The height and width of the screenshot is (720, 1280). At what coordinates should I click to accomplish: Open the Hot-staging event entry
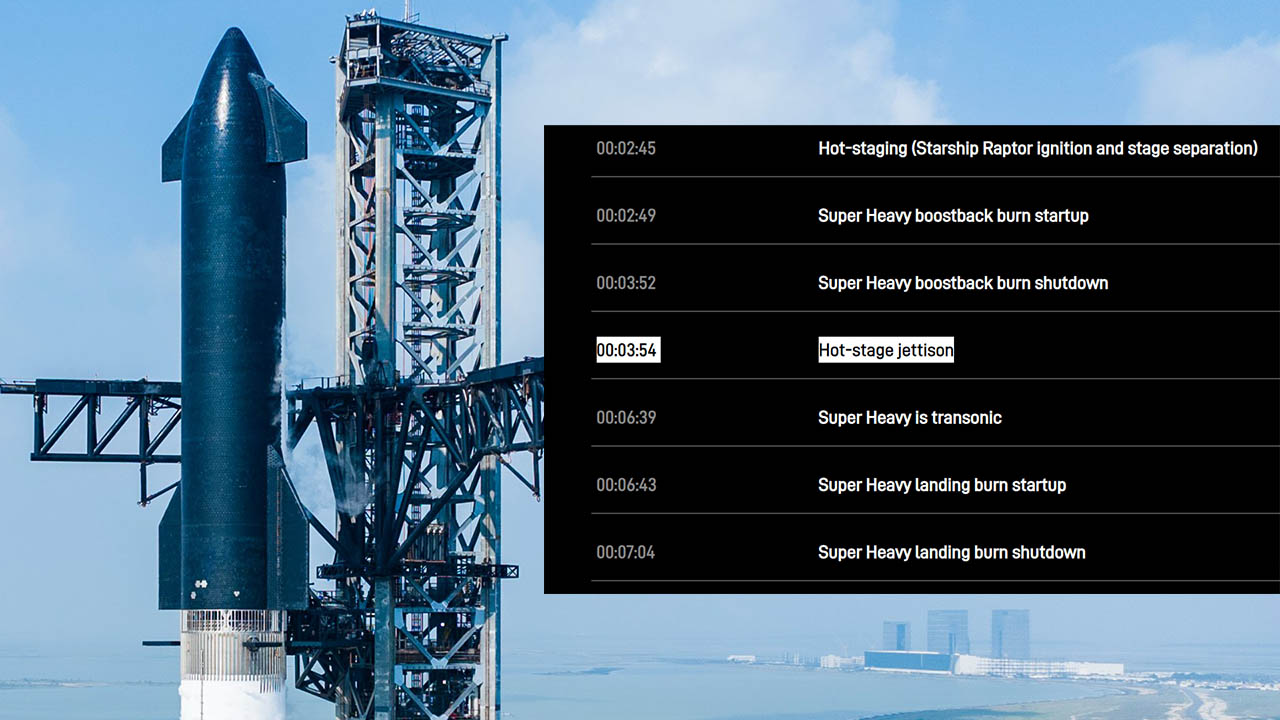(1038, 148)
